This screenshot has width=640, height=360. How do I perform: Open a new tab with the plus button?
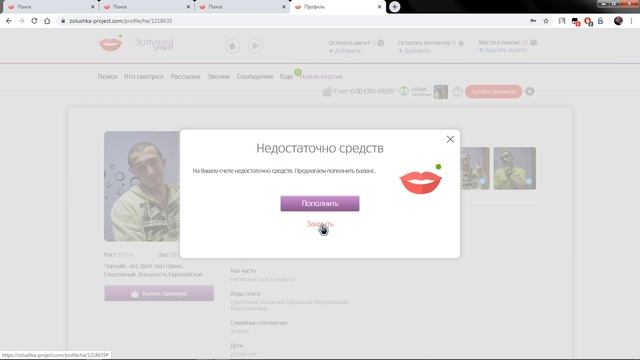394,7
